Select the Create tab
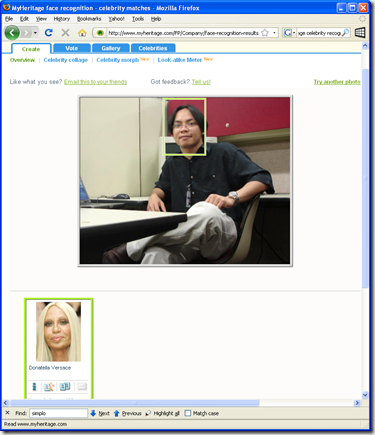 [x=31, y=49]
